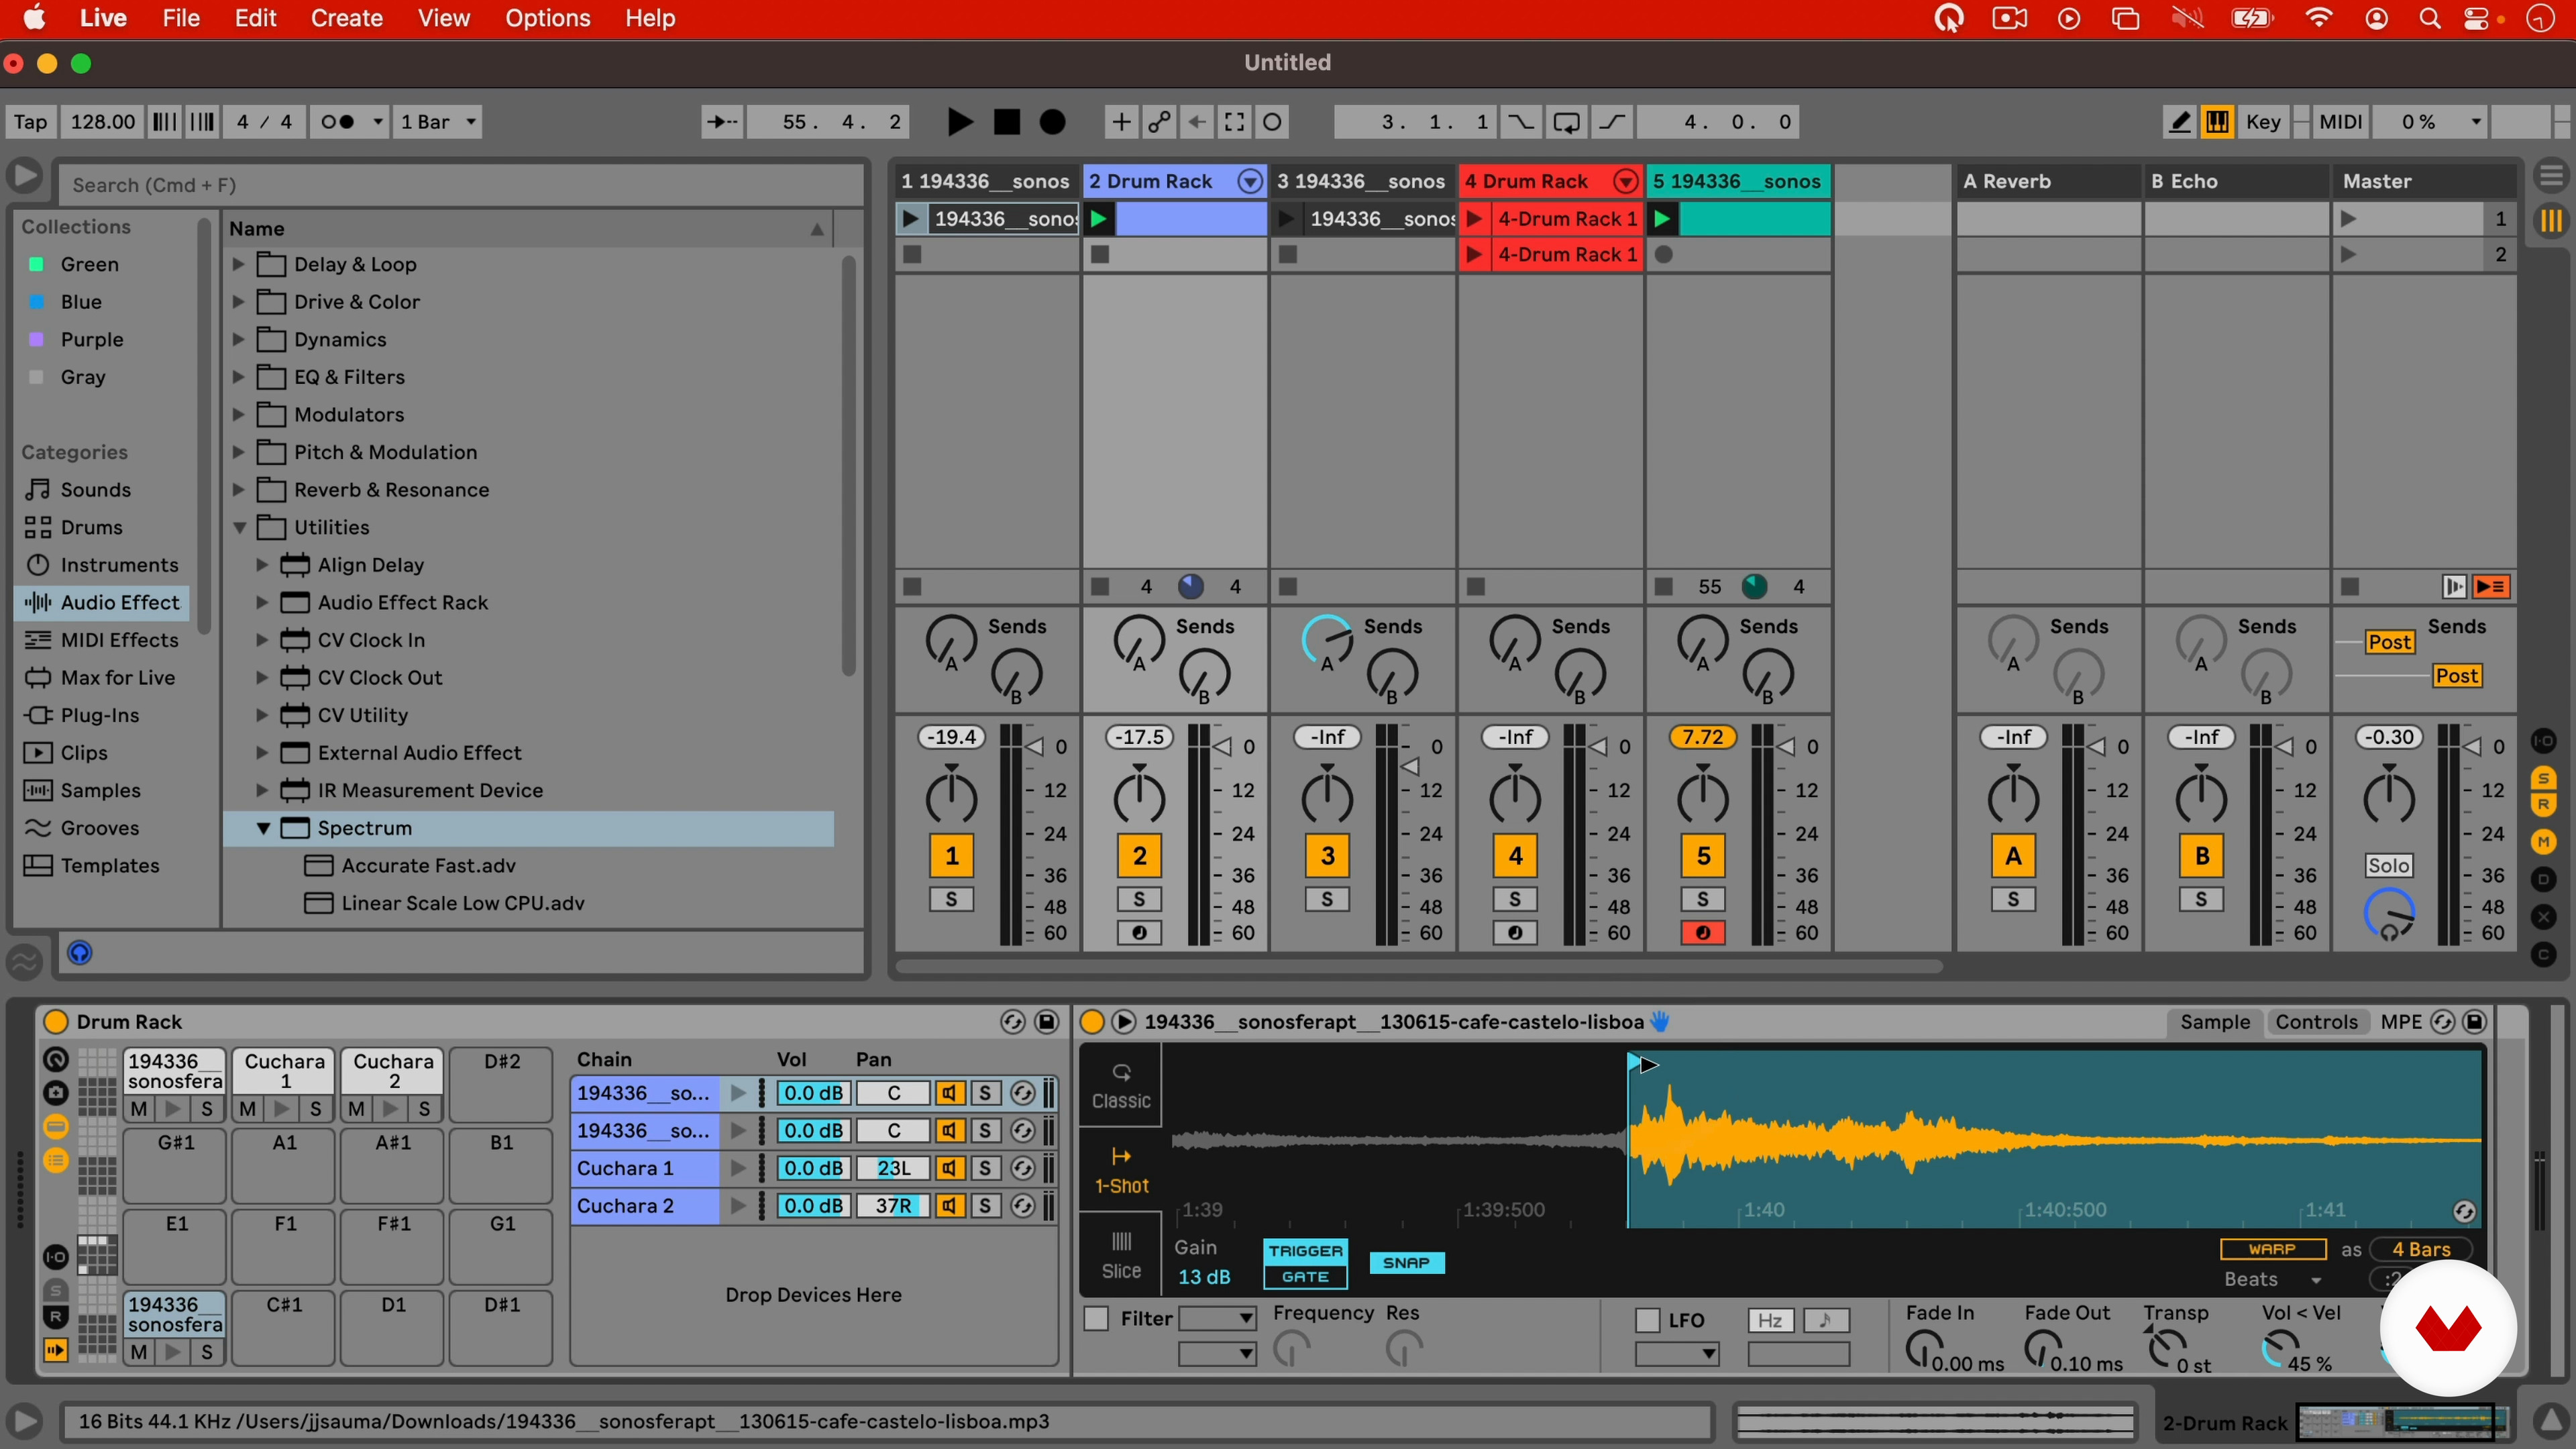Open the Samples category
Viewport: 2576px width, 1449px height.
point(100,790)
